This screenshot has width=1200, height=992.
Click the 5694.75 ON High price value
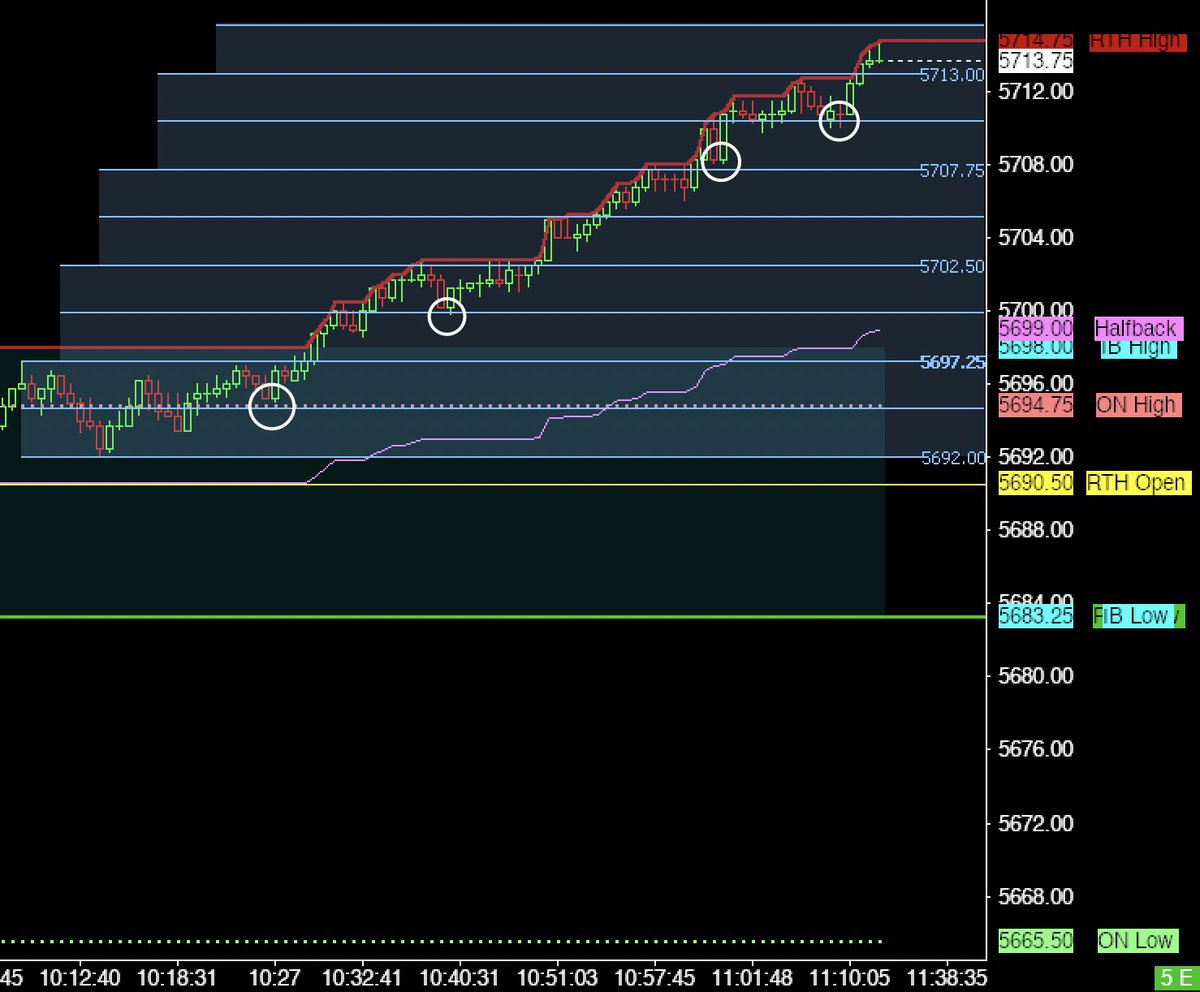point(1036,406)
